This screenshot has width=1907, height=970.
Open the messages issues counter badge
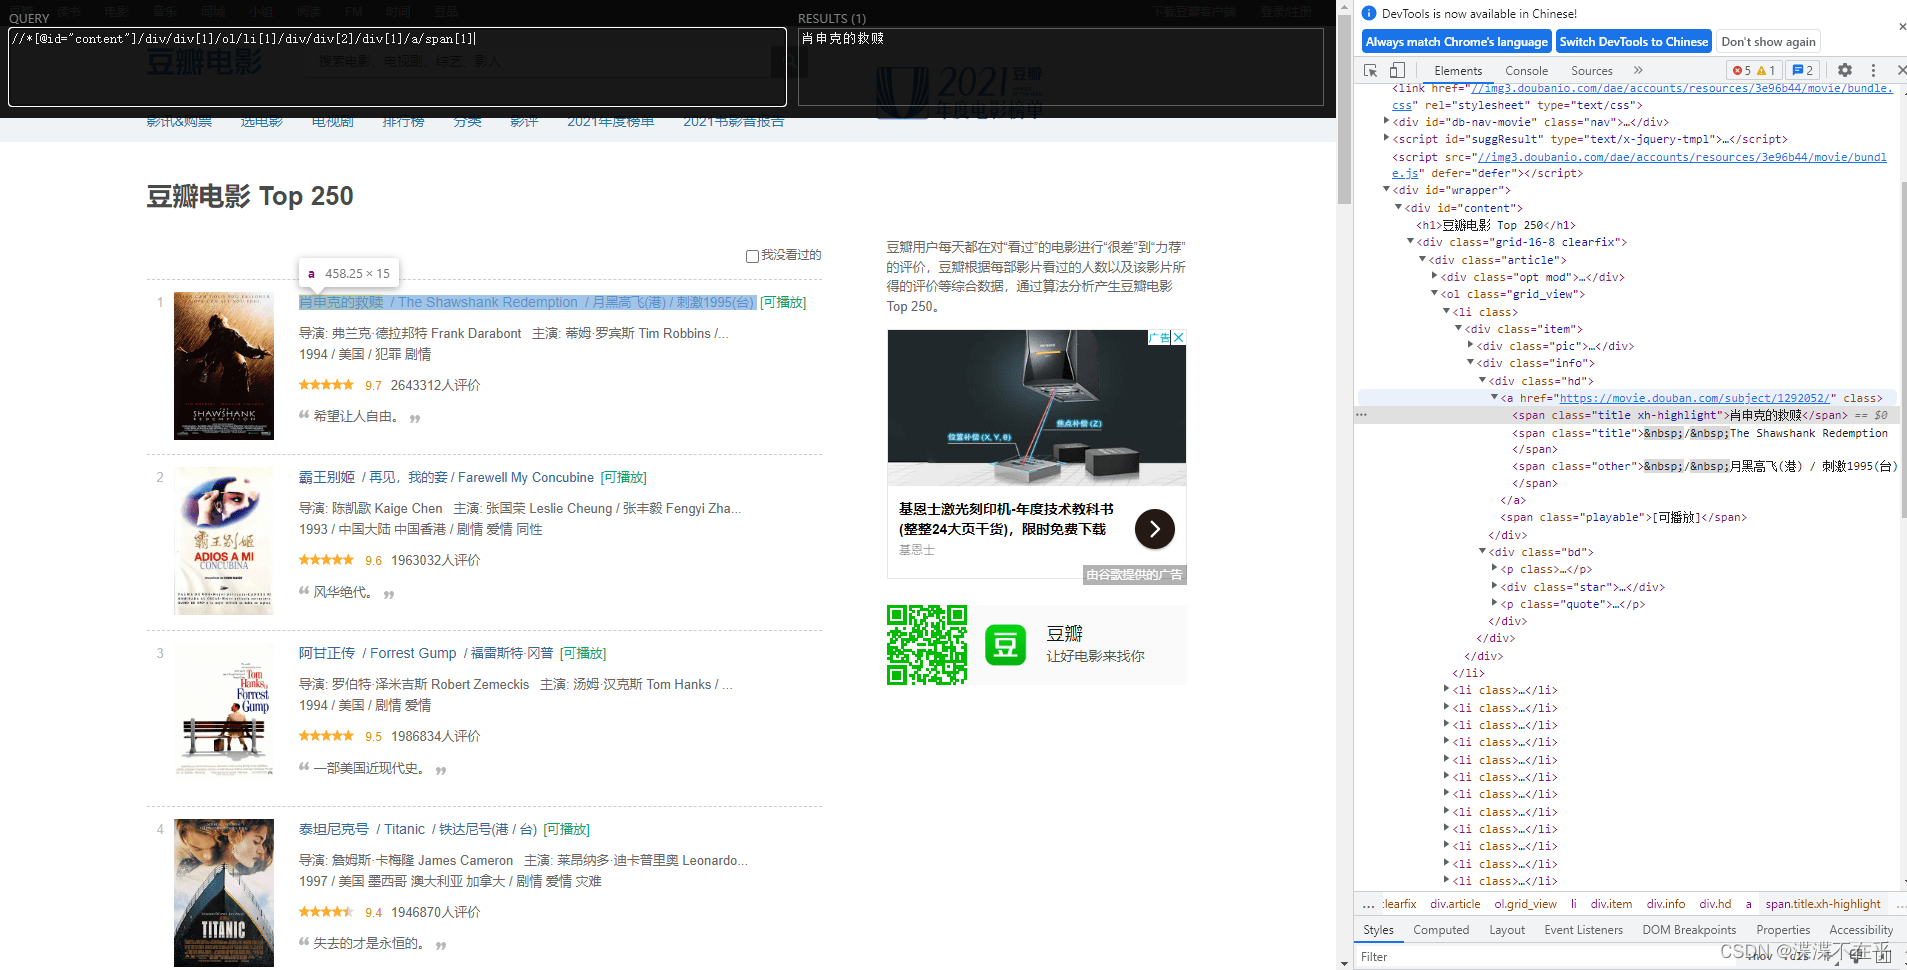[1803, 70]
